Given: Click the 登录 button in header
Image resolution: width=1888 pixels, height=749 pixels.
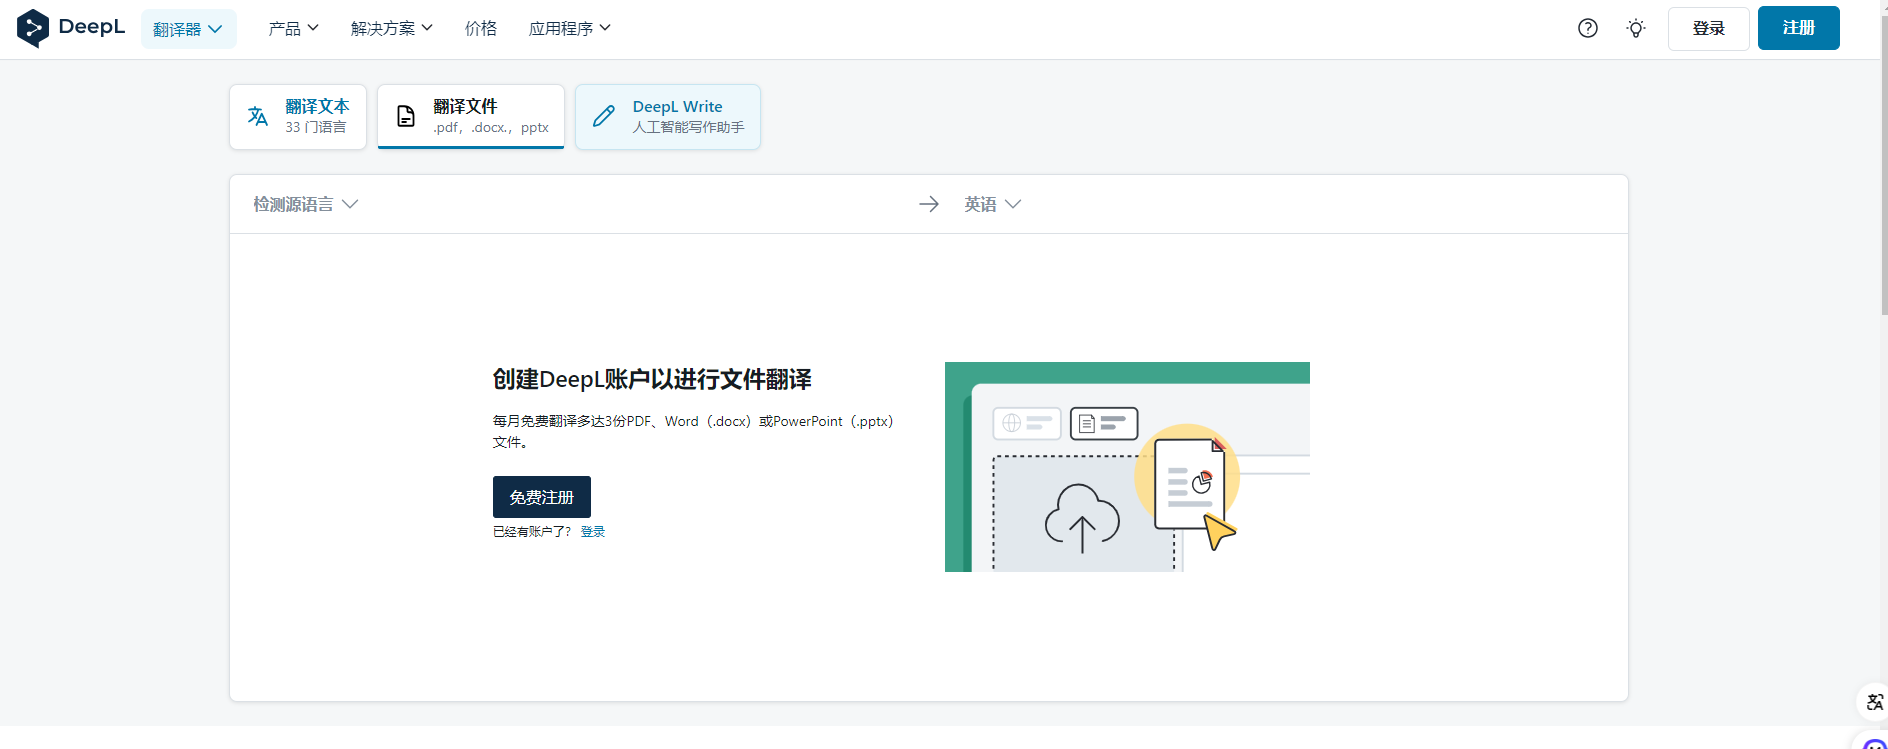Looking at the screenshot, I should coord(1708,28).
